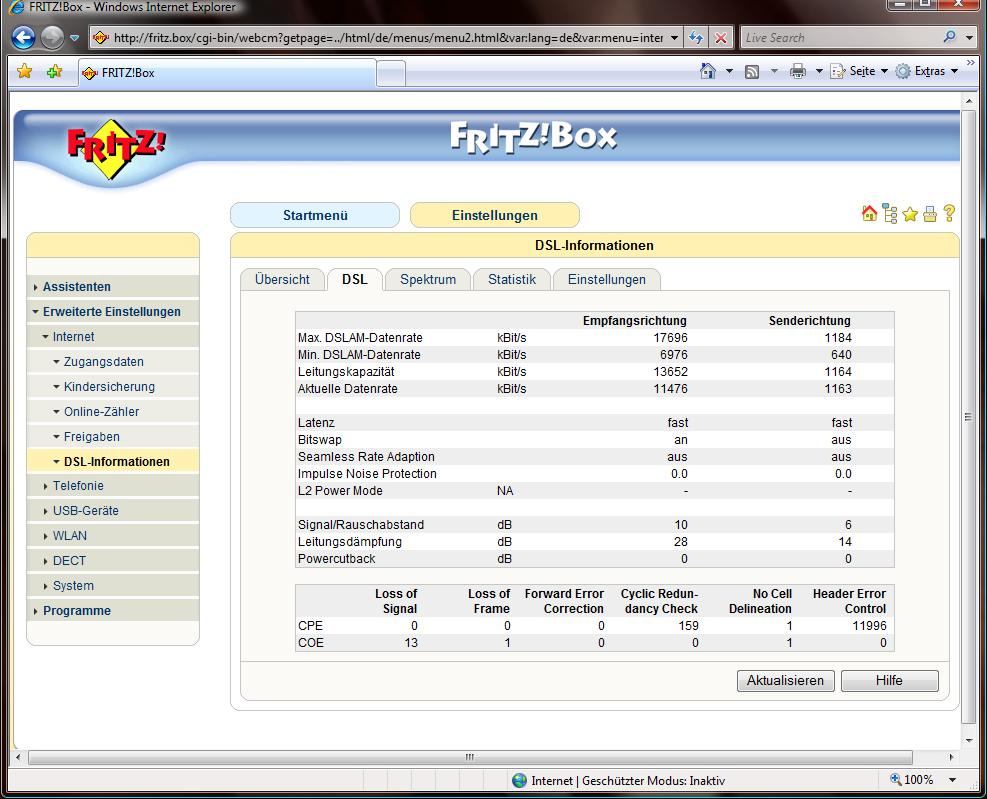Click the Header Error Control value 11996
The width and height of the screenshot is (987, 799).
pos(869,626)
